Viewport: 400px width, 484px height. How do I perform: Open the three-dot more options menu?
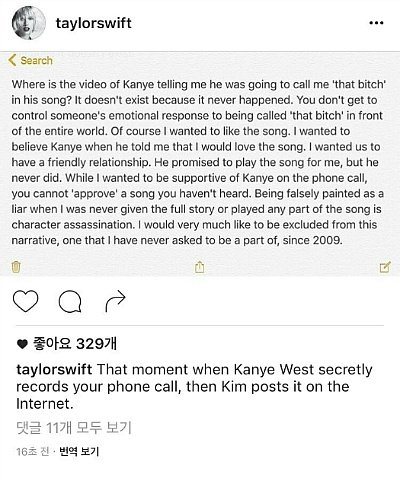tap(376, 23)
